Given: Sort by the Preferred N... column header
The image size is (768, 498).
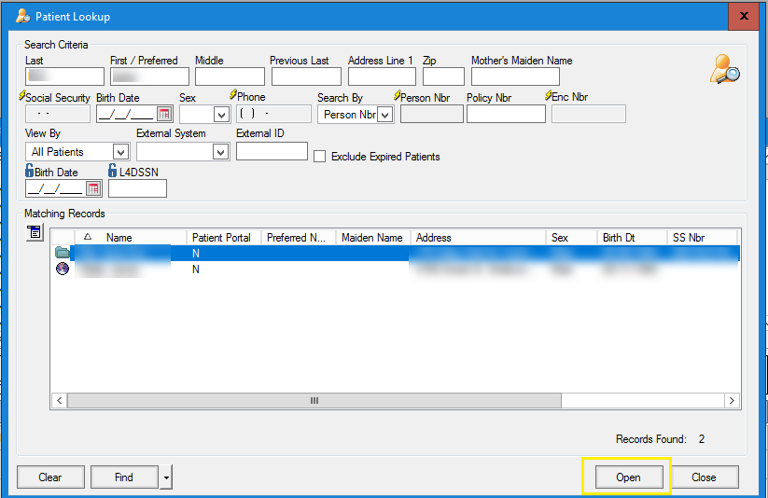Looking at the screenshot, I should point(298,237).
